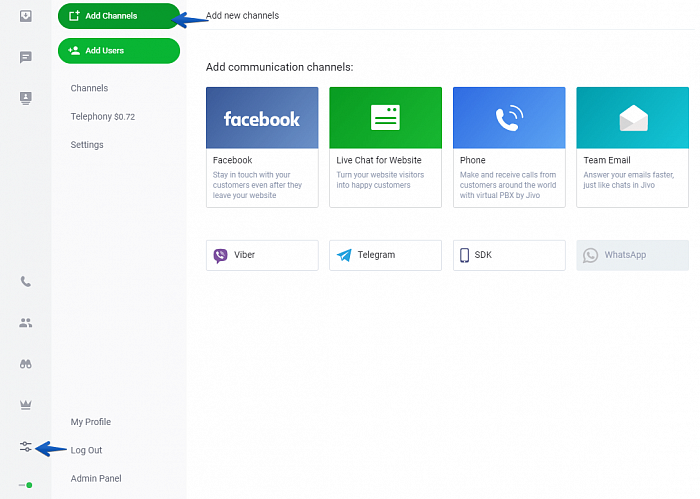Click the Viber purple logo icon
Image resolution: width=700 pixels, height=499 pixels.
(x=220, y=255)
